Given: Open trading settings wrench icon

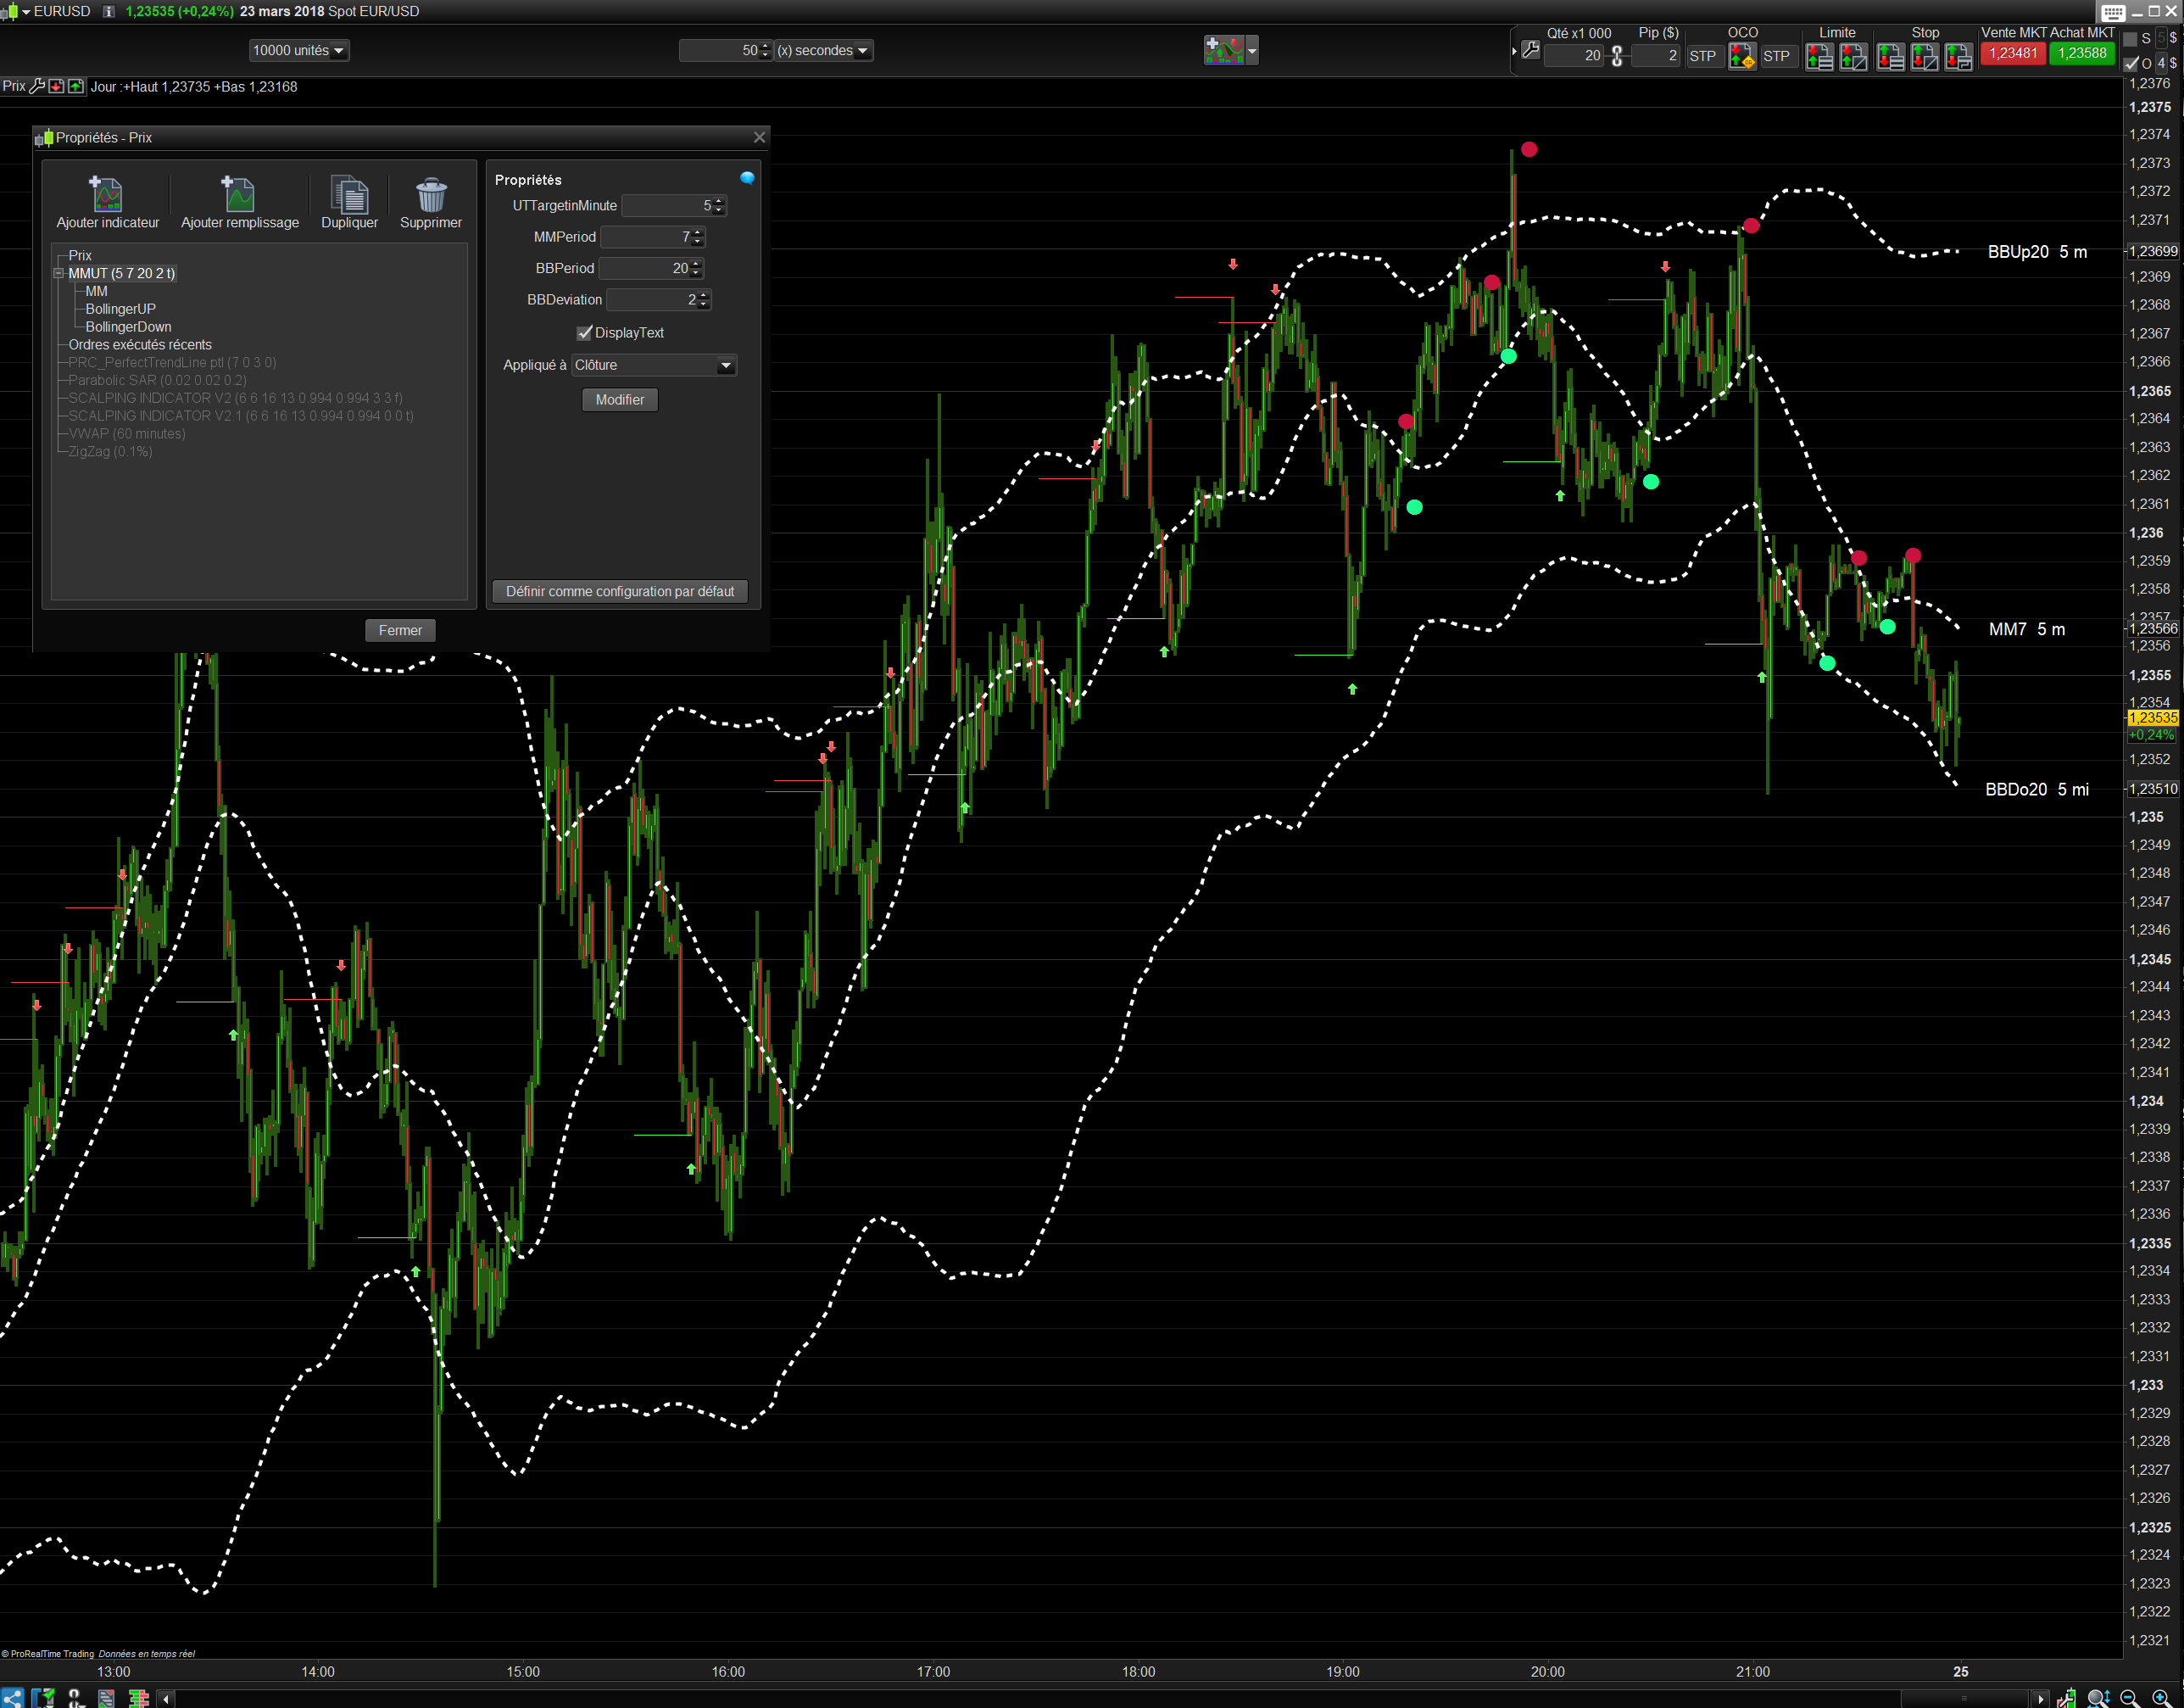Looking at the screenshot, I should [1530, 50].
